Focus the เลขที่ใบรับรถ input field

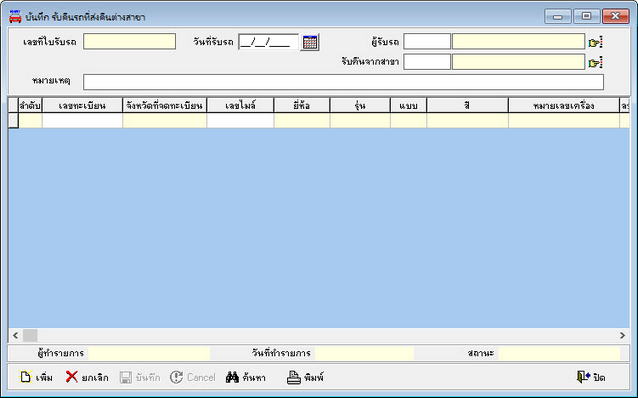pyautogui.click(x=129, y=42)
